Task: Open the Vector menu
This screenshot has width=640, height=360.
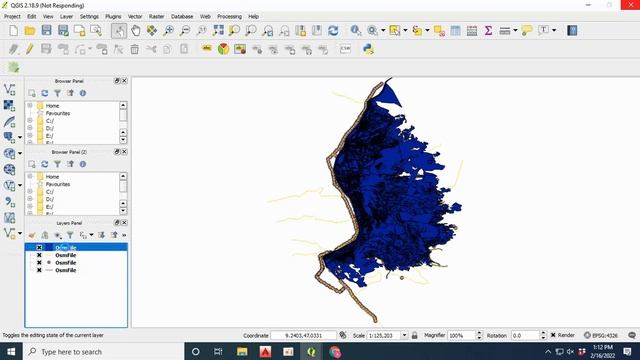Action: click(135, 16)
